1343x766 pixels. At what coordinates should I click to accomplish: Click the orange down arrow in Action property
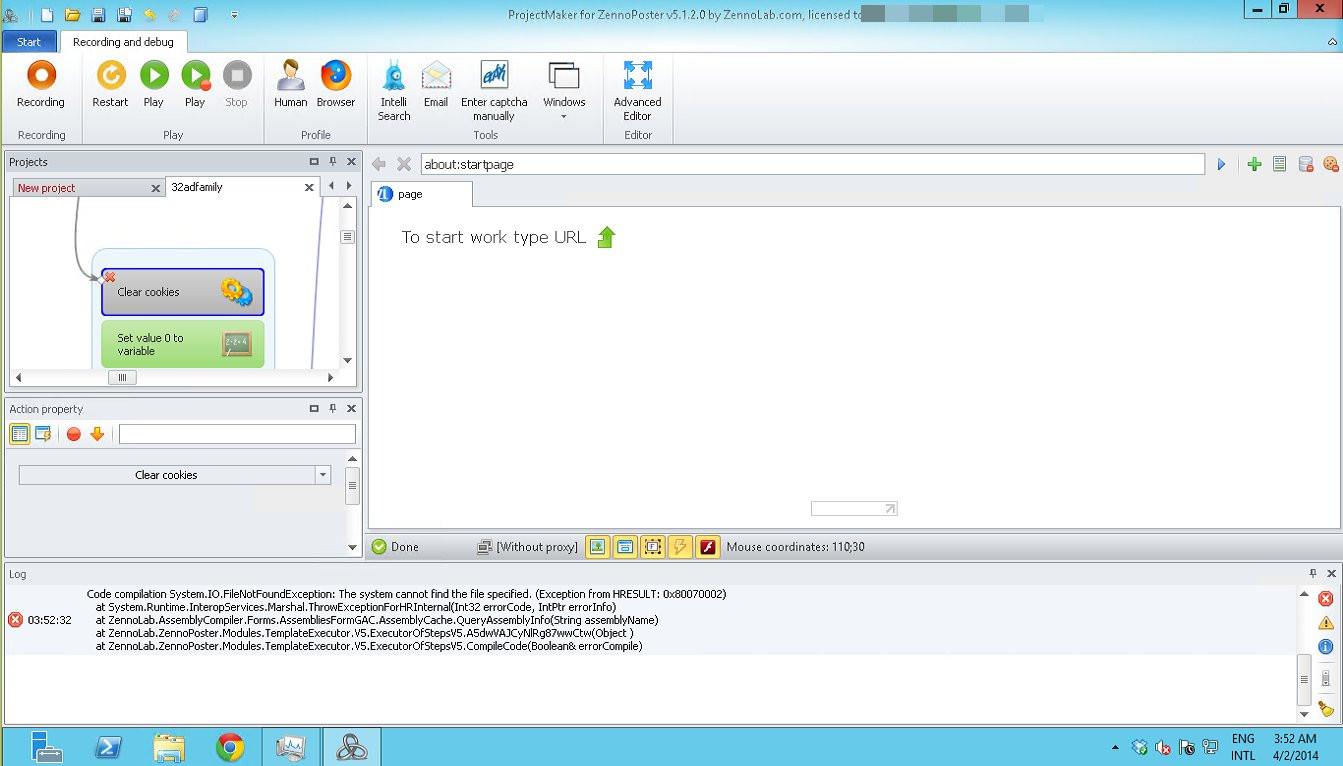97,434
